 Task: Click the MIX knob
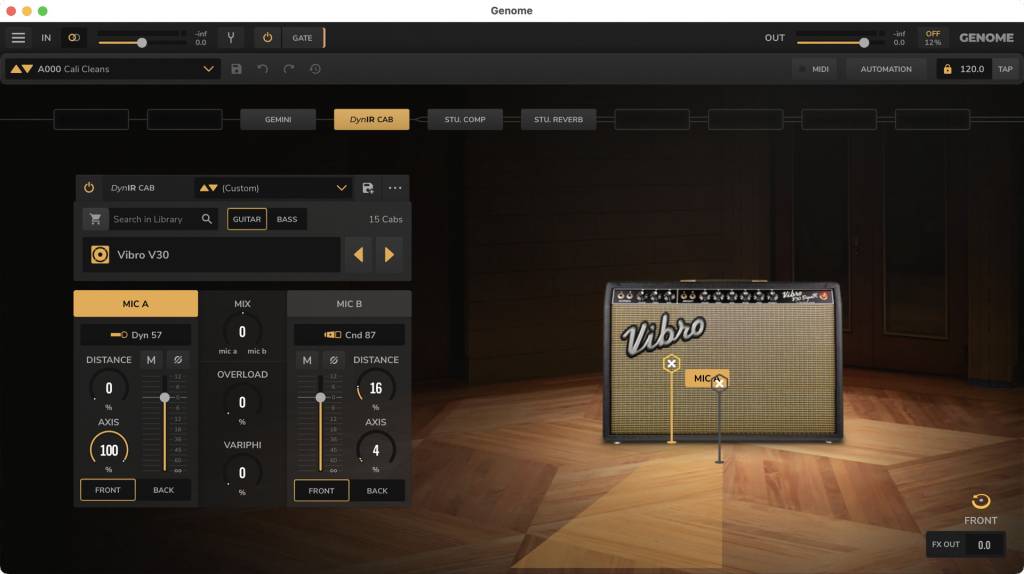click(242, 332)
